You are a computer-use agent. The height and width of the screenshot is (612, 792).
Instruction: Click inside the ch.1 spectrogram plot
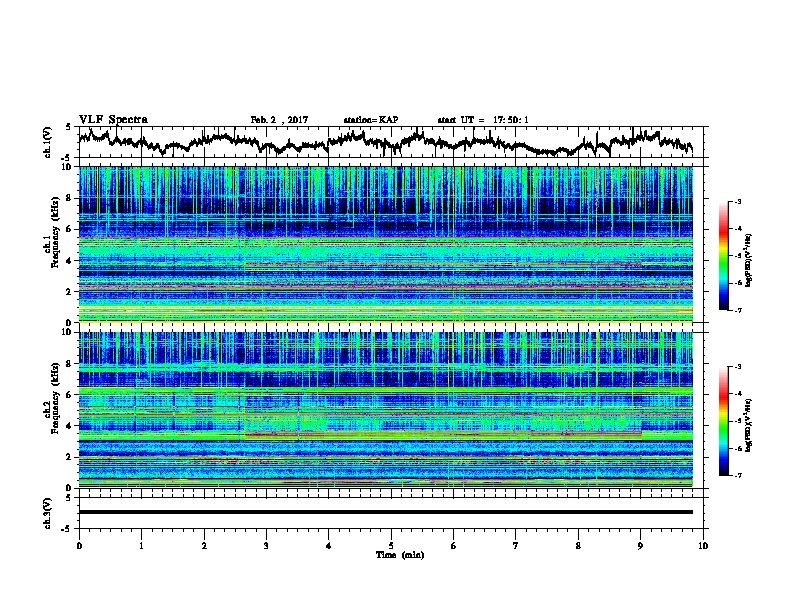point(386,244)
